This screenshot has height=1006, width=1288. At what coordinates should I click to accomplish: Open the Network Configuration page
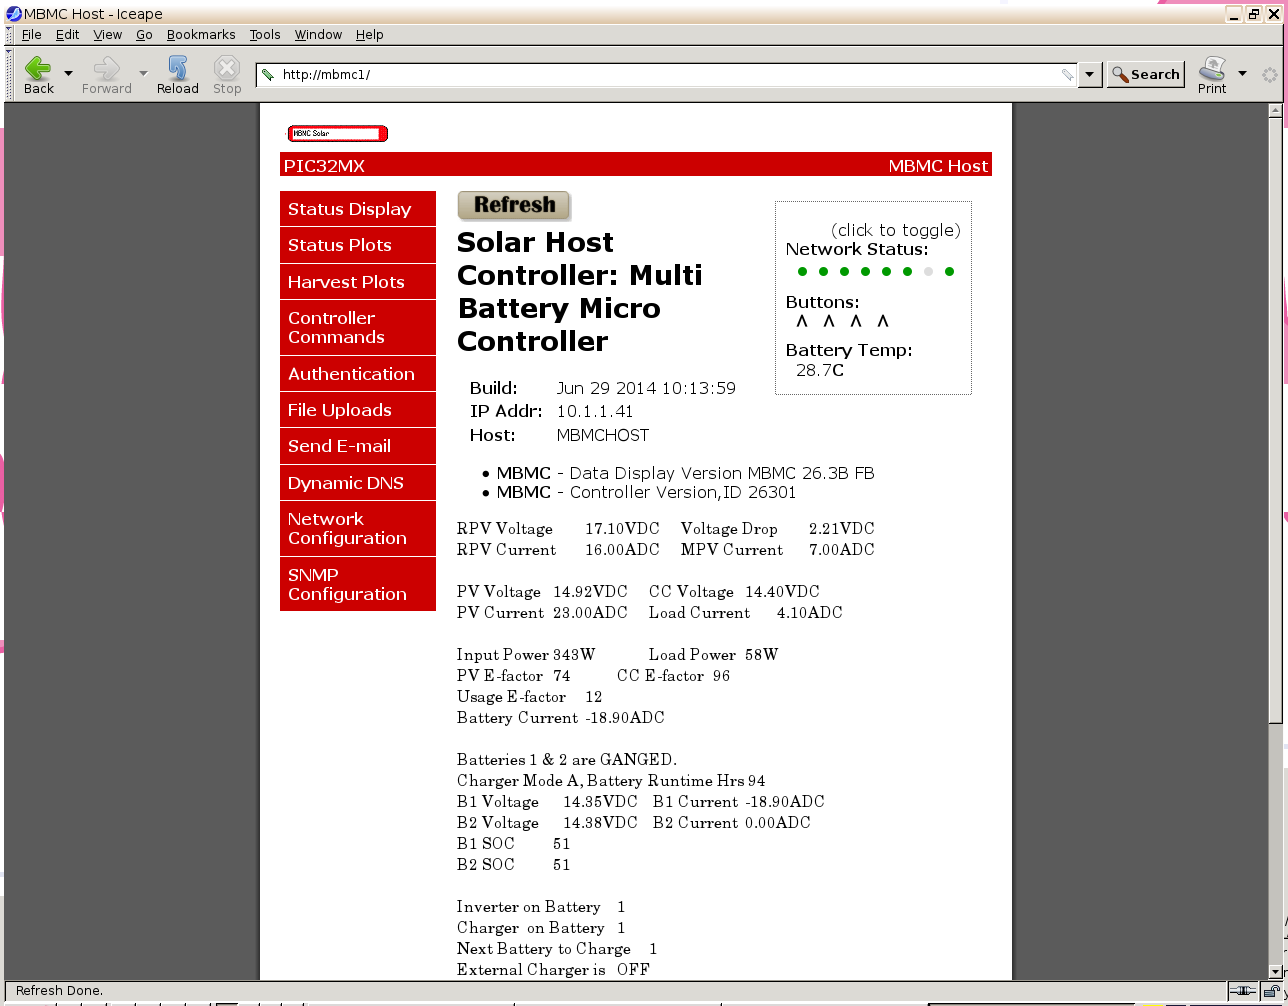(x=358, y=529)
